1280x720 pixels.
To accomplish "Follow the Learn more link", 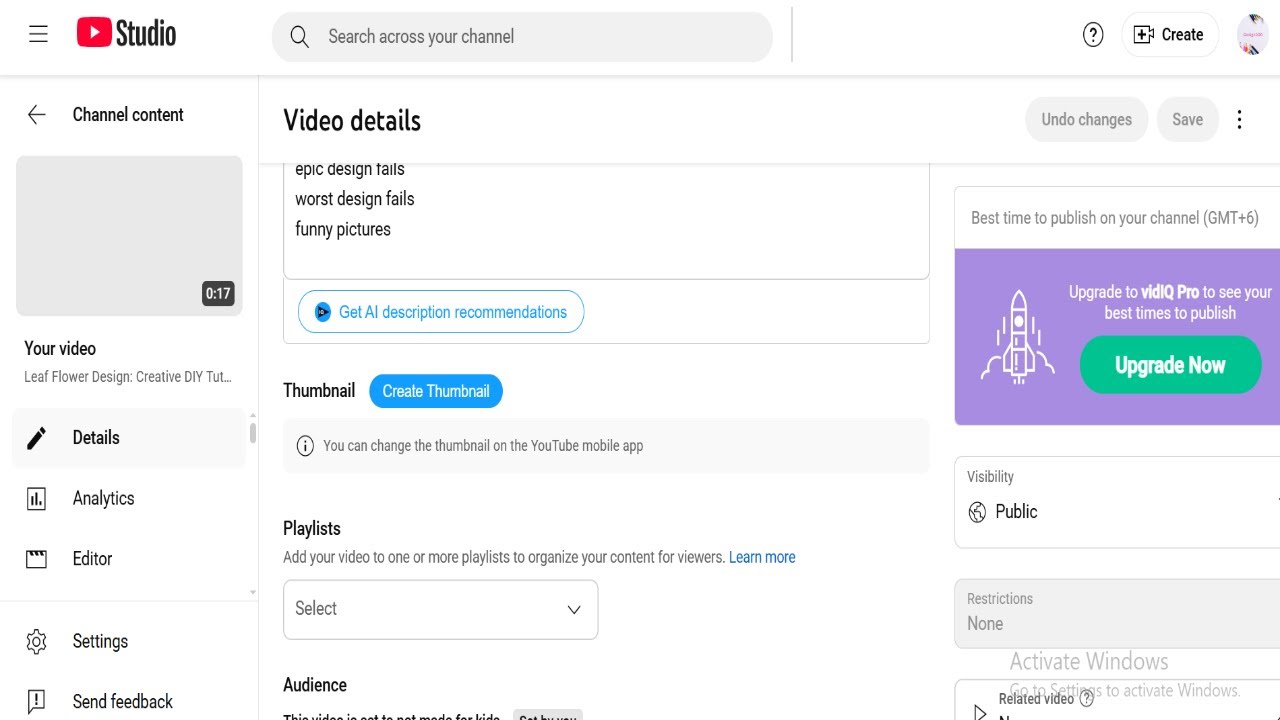I will (x=762, y=558).
